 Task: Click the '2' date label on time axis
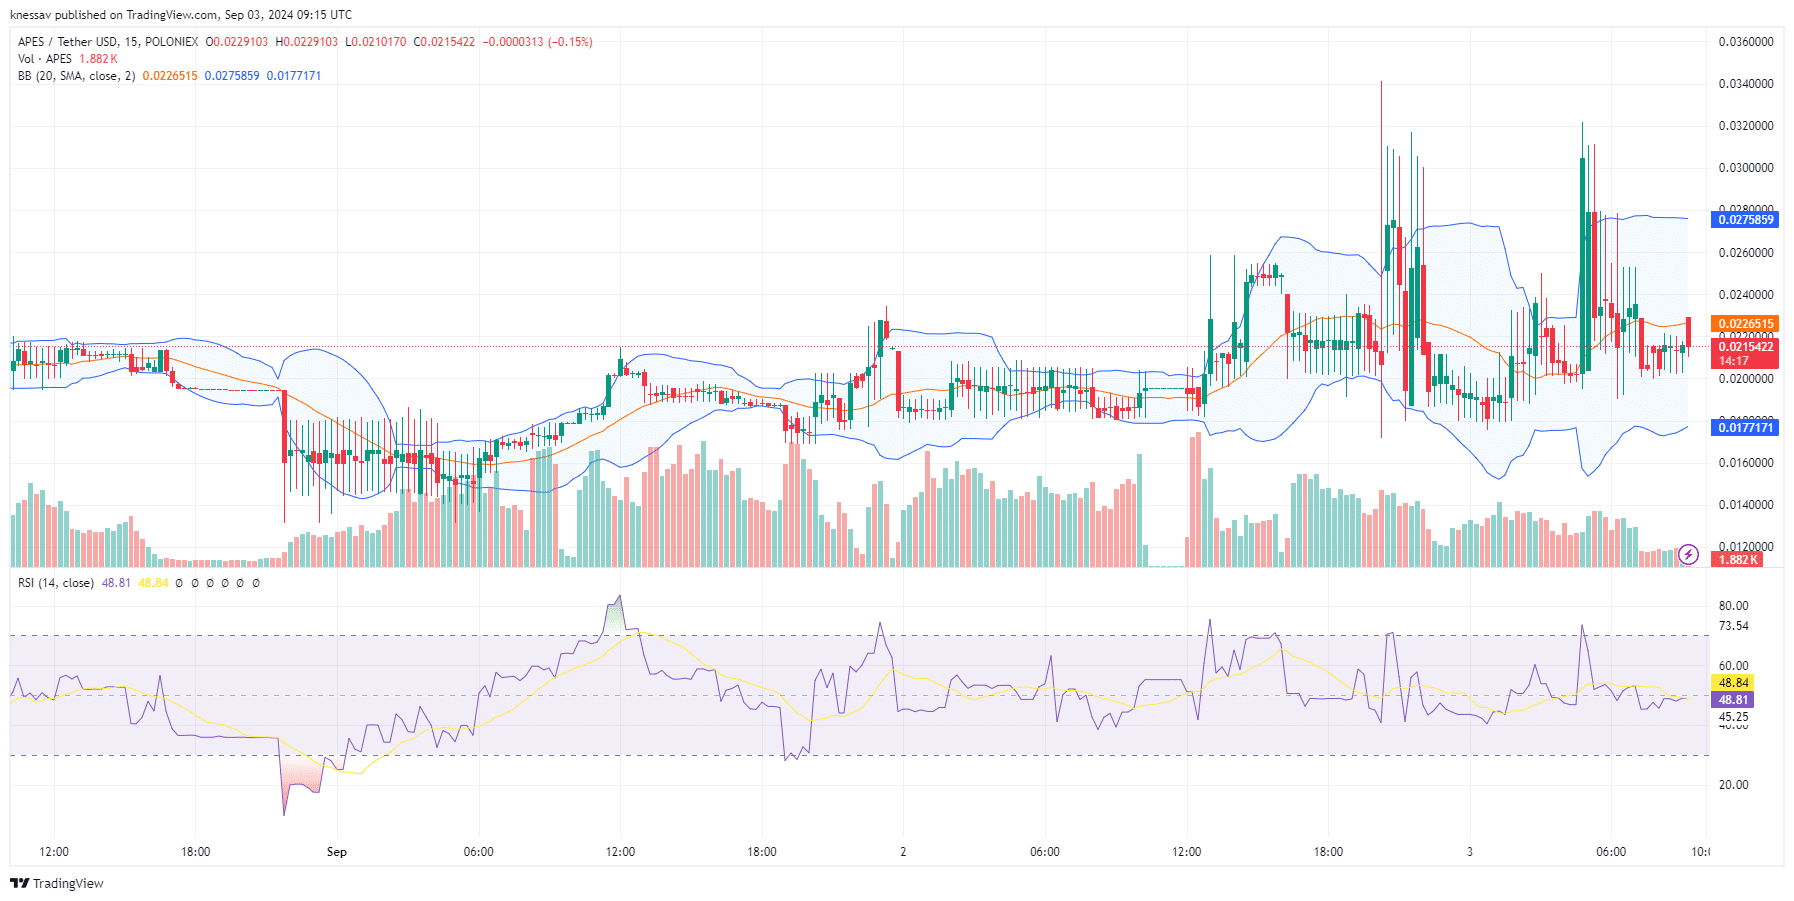[x=903, y=852]
